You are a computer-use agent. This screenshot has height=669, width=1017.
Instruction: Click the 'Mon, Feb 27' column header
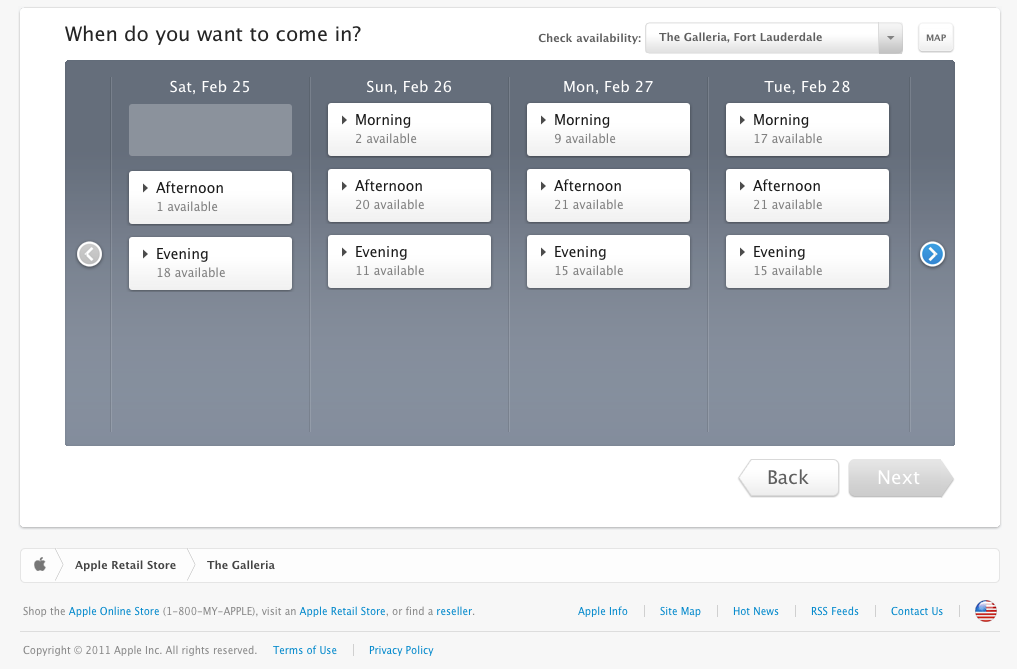coord(608,87)
